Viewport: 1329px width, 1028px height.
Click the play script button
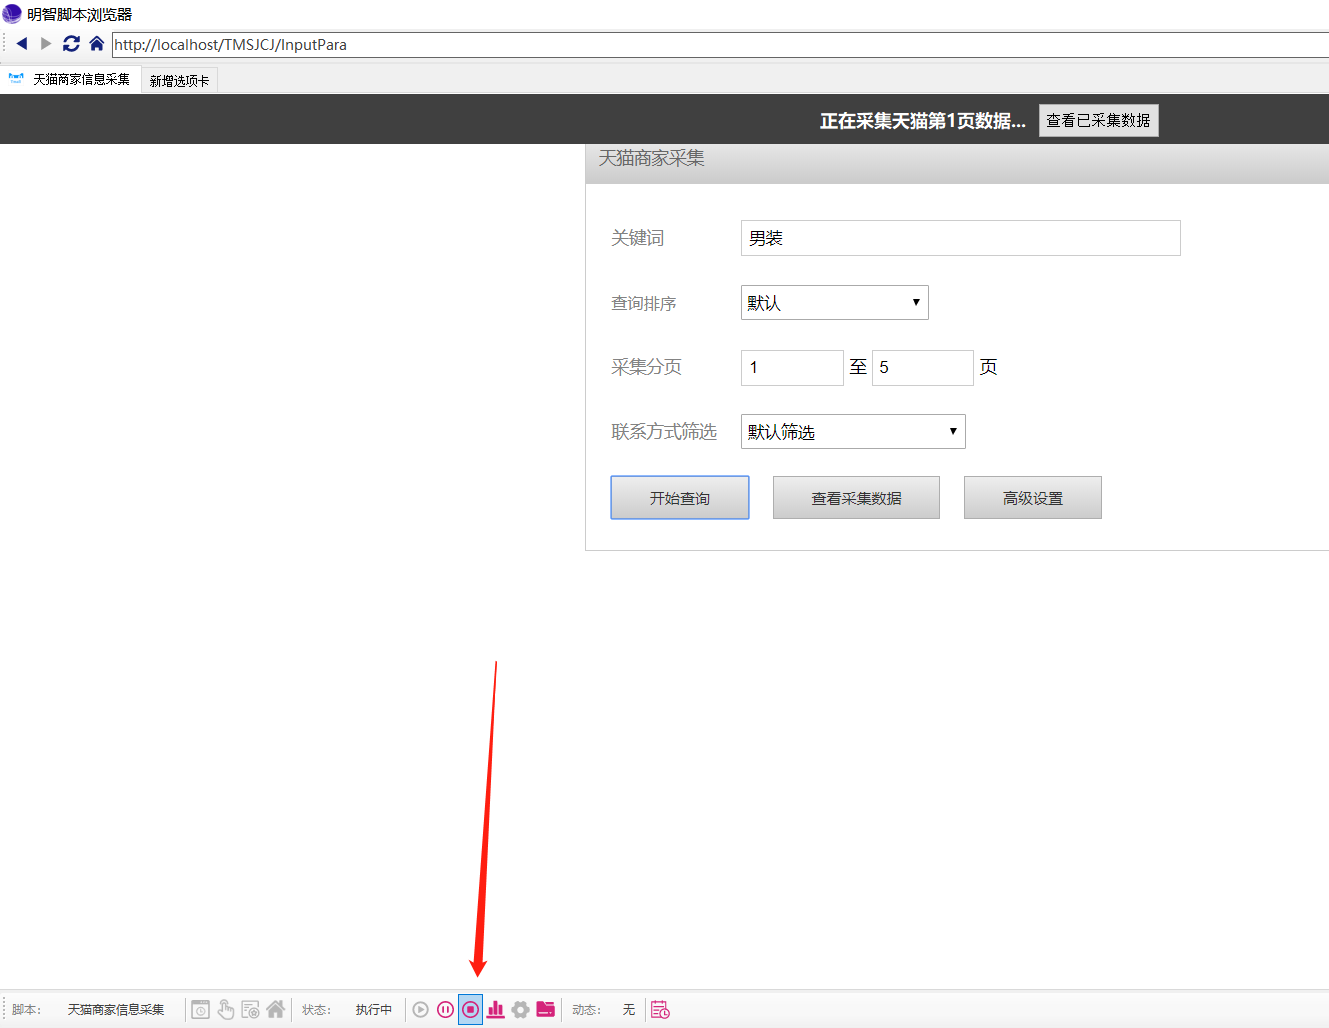coord(421,1010)
